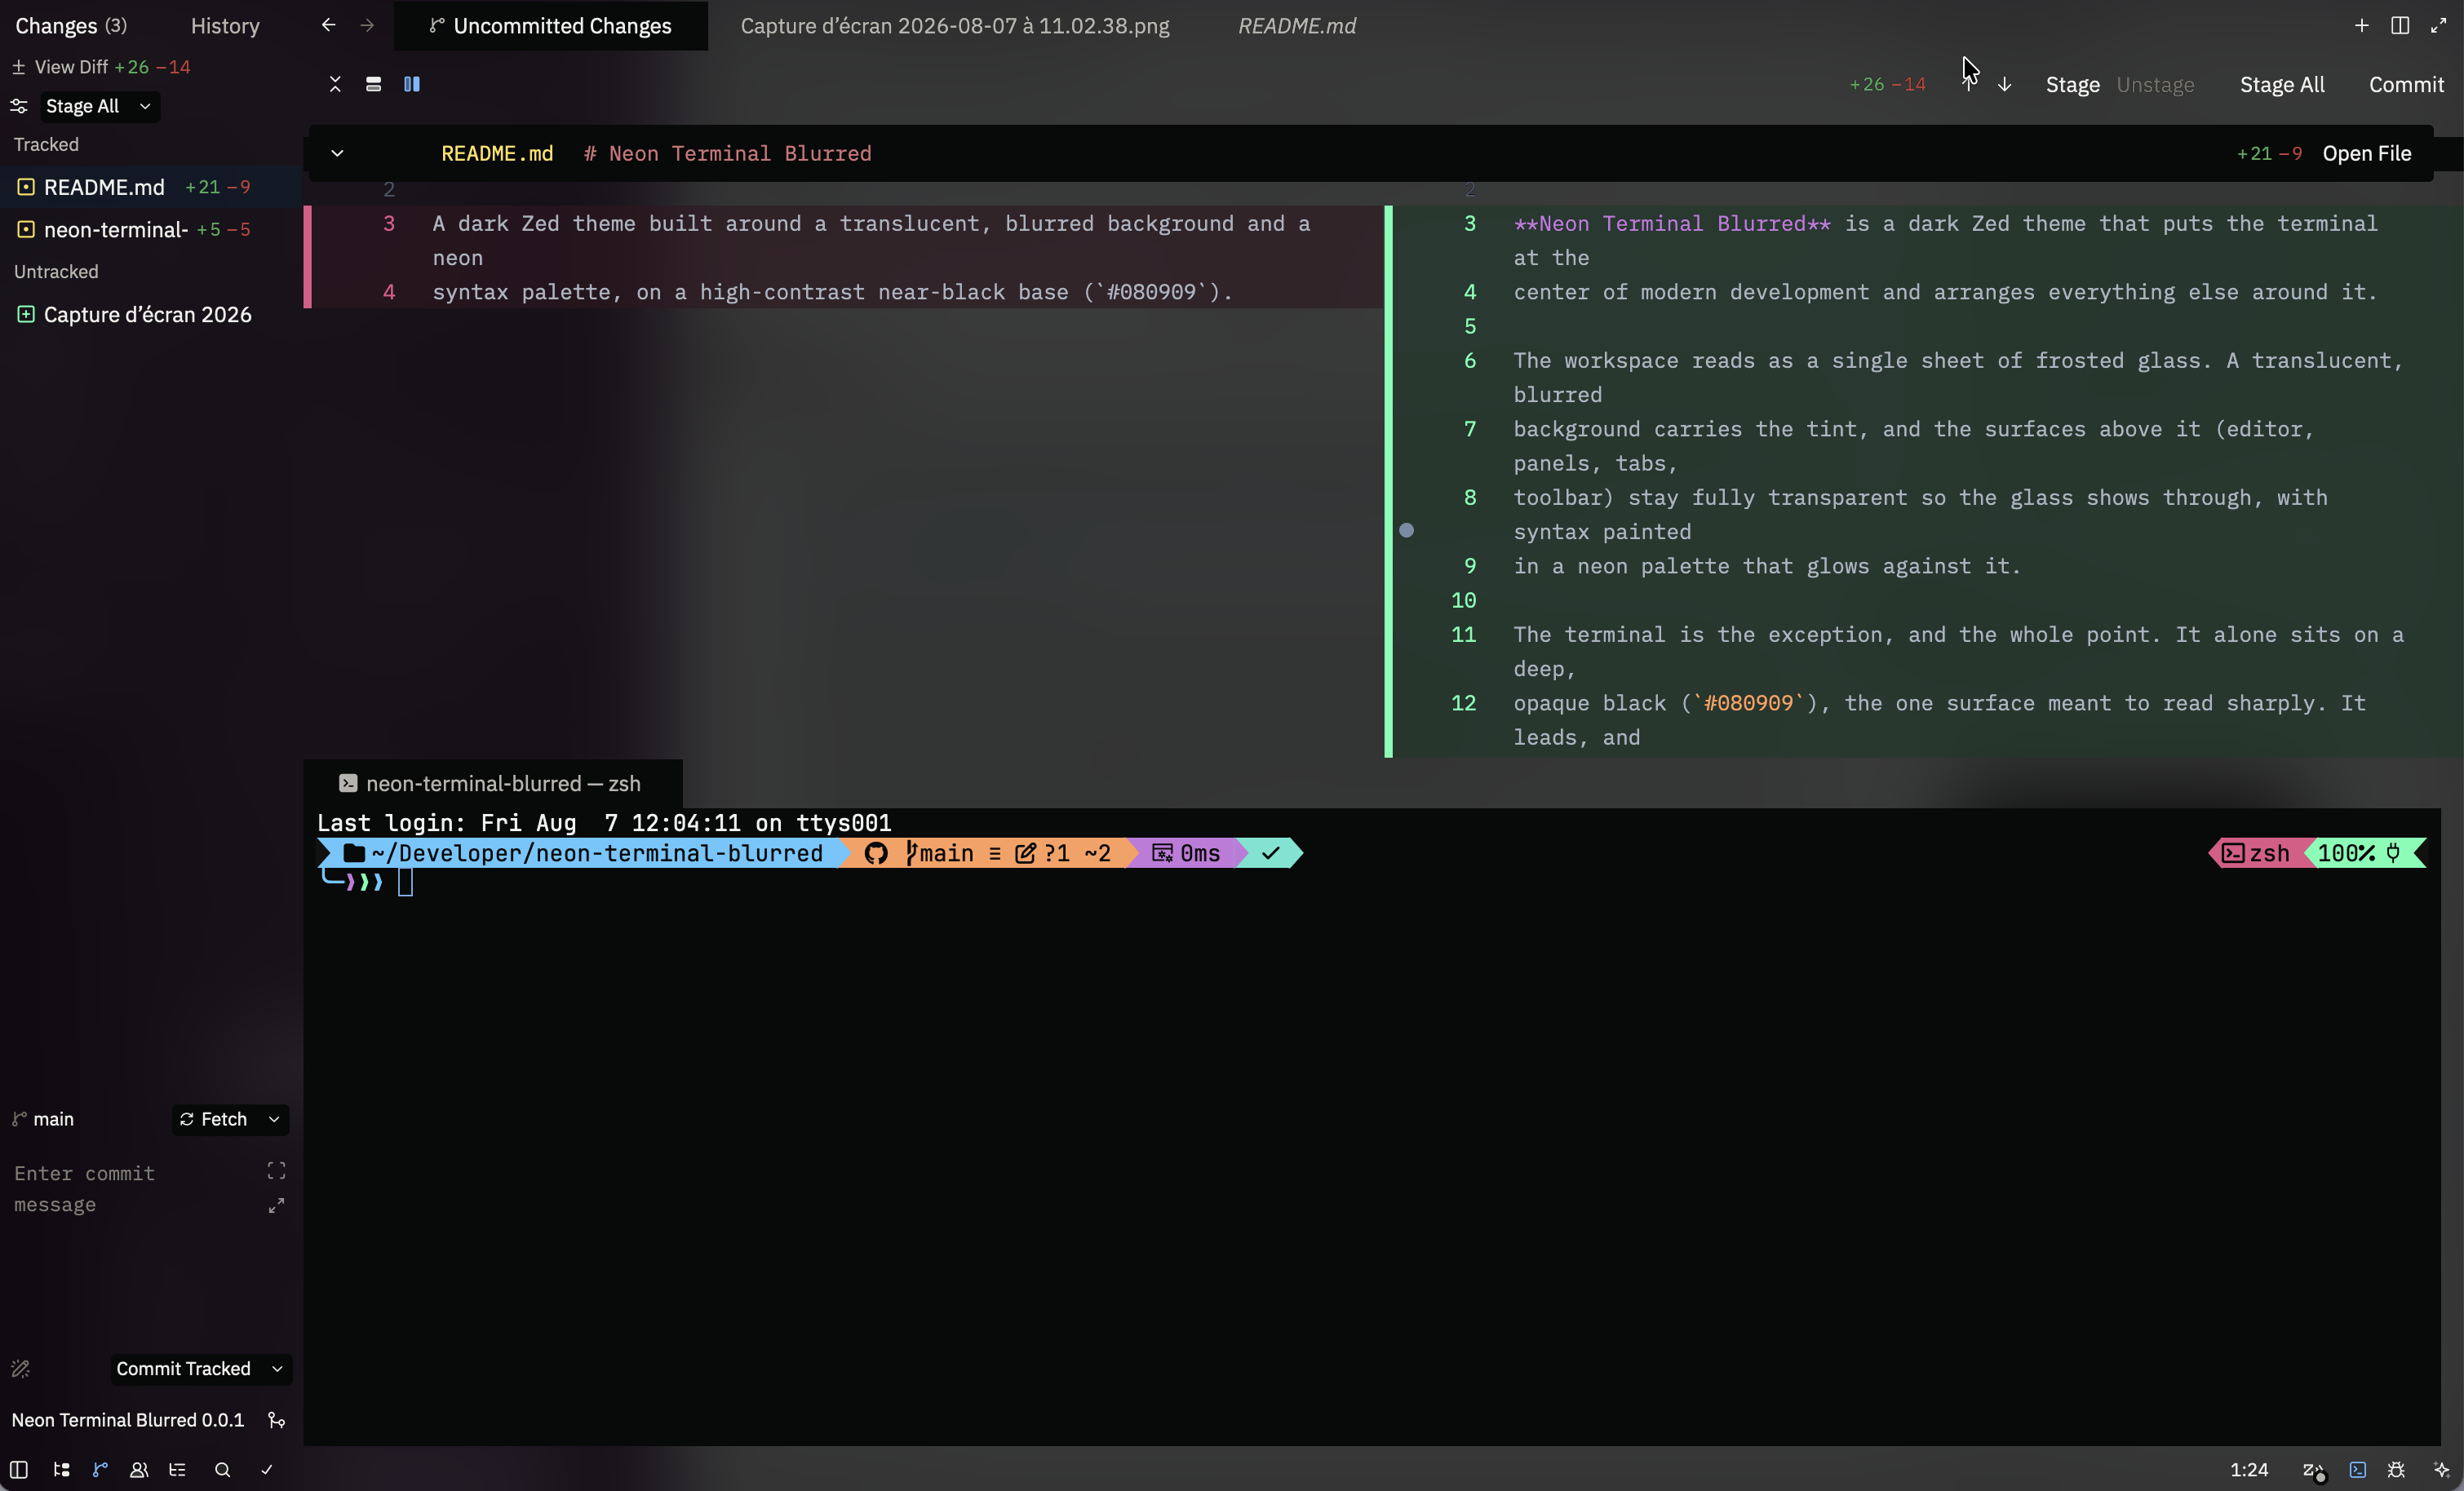2464x1491 pixels.
Task: Open the Commit Tracked dropdown chevron
Action: point(277,1368)
